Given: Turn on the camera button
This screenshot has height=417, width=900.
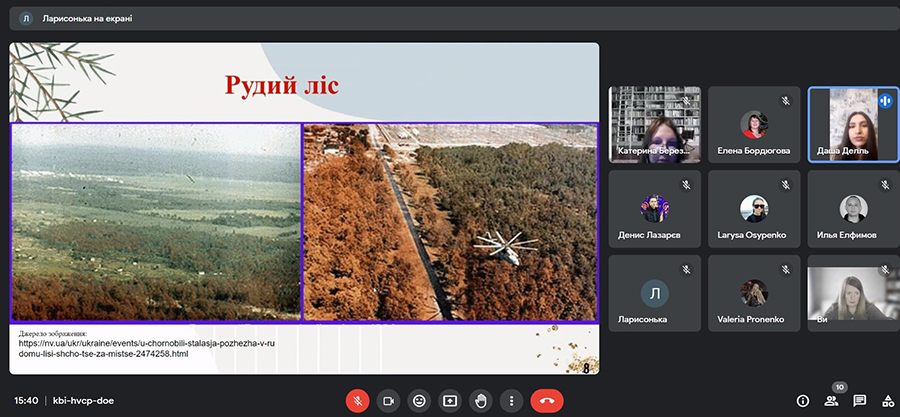Looking at the screenshot, I should point(389,401).
